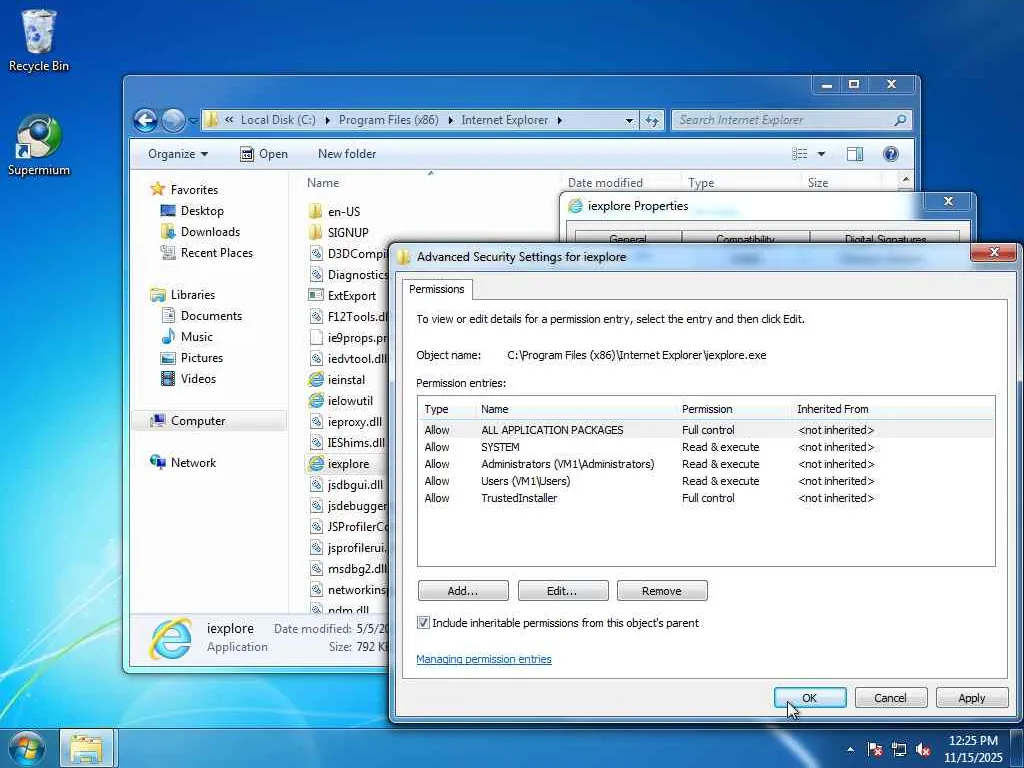Select the TrustedInstaller permission entry
The width and height of the screenshot is (1024, 768).
point(707,498)
